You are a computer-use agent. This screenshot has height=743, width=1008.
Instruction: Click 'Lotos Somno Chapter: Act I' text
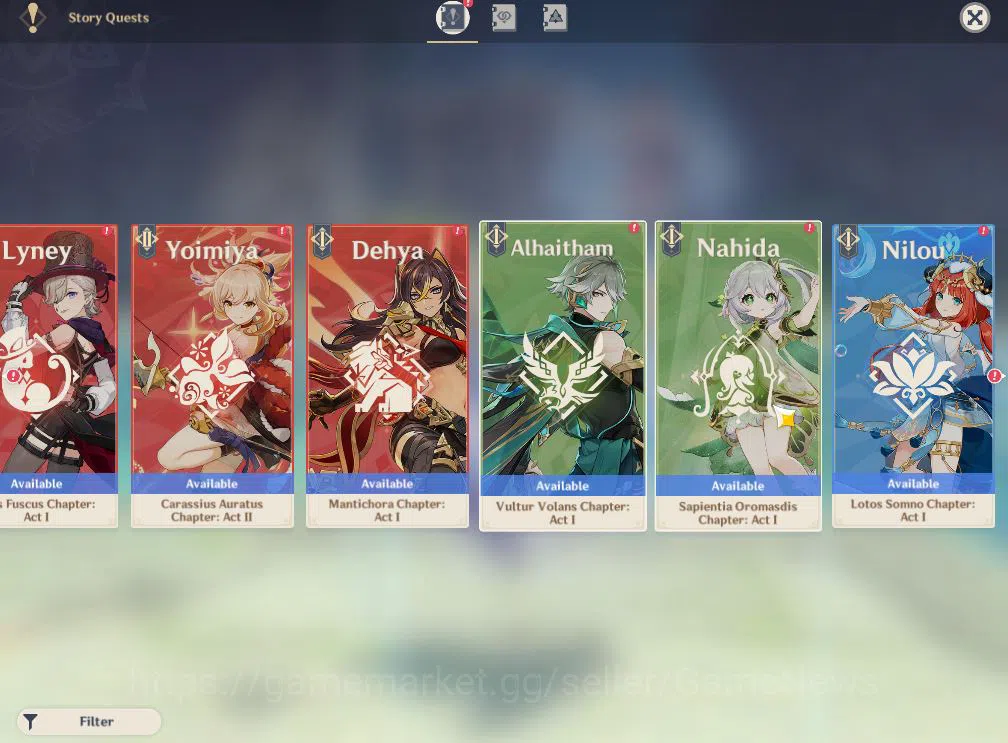(x=913, y=510)
